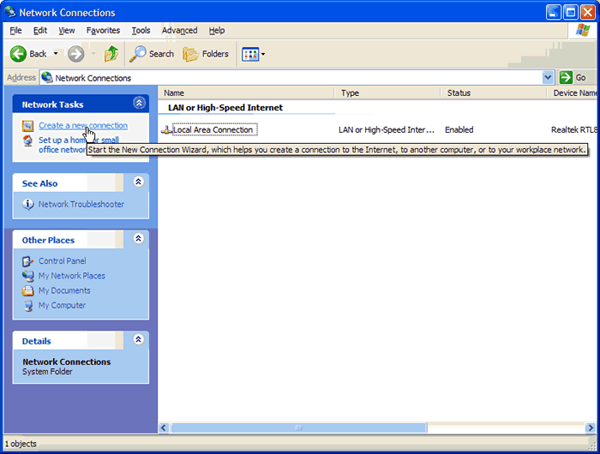The width and height of the screenshot is (600, 454).
Task: Collapse the See Also panel
Action: [x=139, y=182]
